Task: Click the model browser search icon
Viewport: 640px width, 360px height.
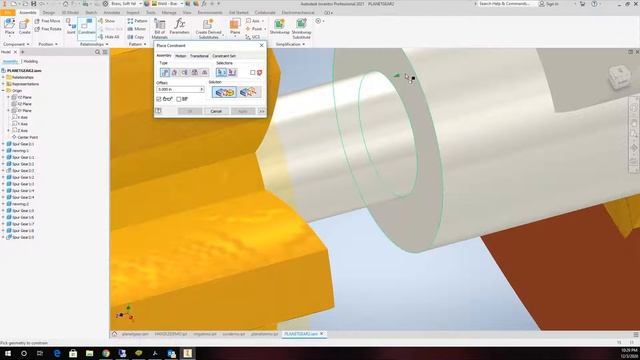Action: click(98, 52)
